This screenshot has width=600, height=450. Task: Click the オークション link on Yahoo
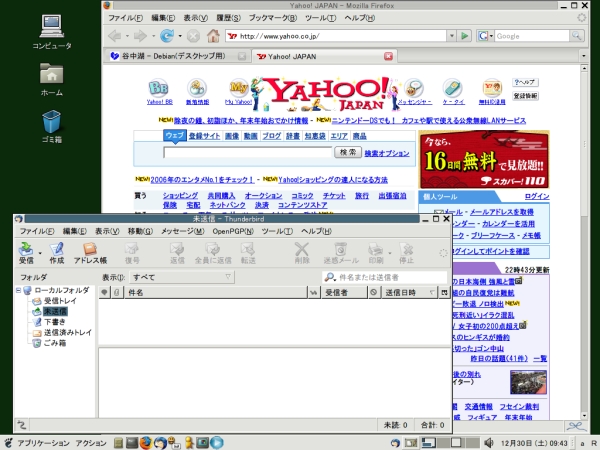point(263,196)
